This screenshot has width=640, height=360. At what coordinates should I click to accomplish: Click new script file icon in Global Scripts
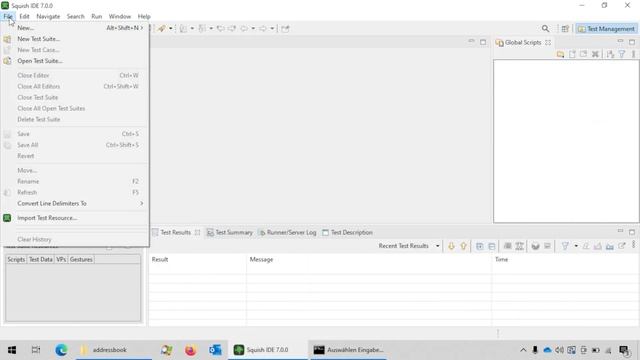click(x=572, y=54)
